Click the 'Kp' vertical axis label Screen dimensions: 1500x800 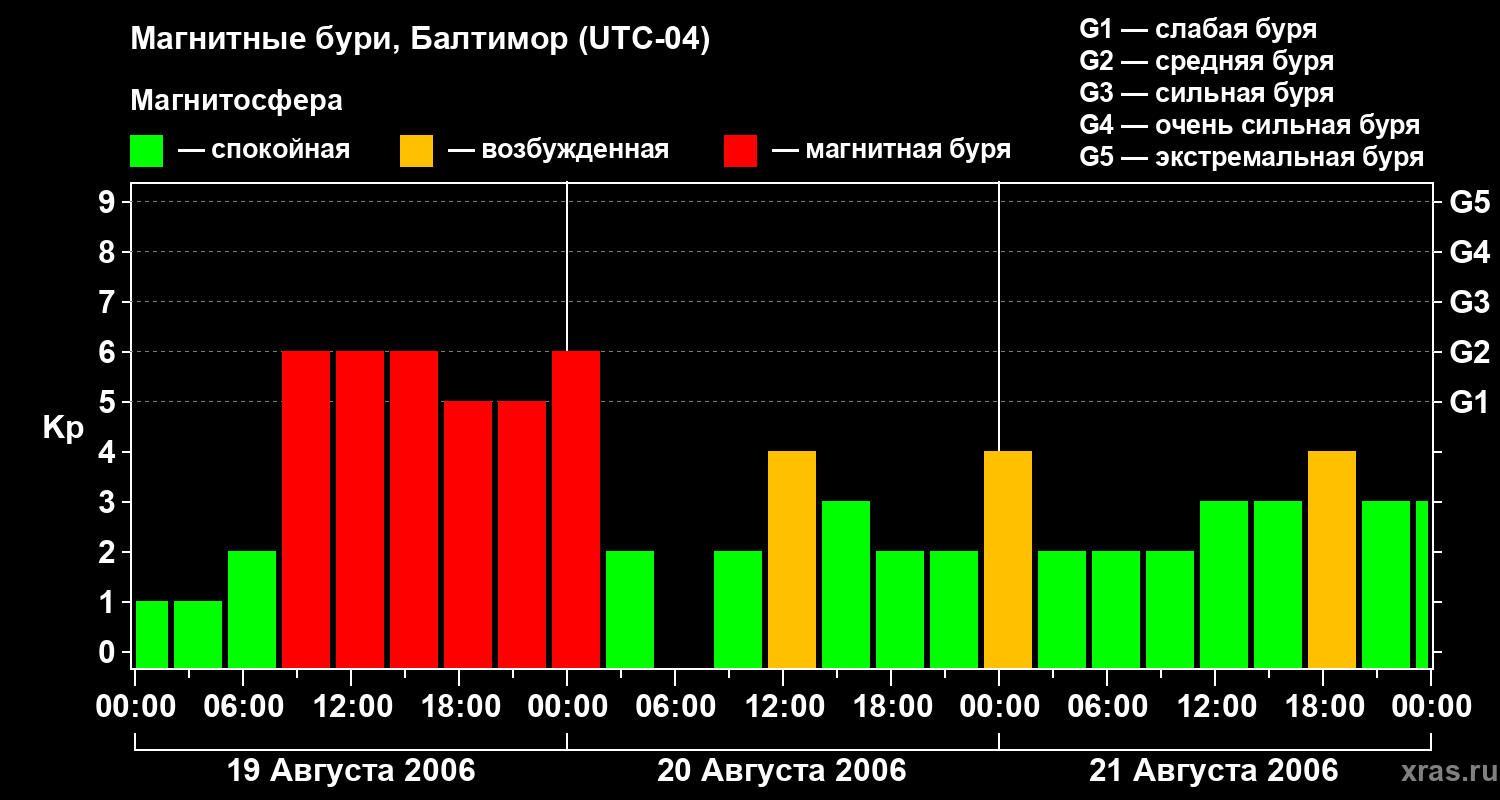point(63,428)
